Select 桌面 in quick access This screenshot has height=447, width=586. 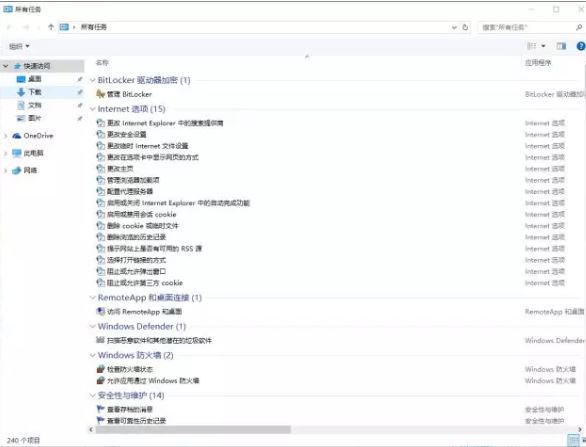coord(35,79)
